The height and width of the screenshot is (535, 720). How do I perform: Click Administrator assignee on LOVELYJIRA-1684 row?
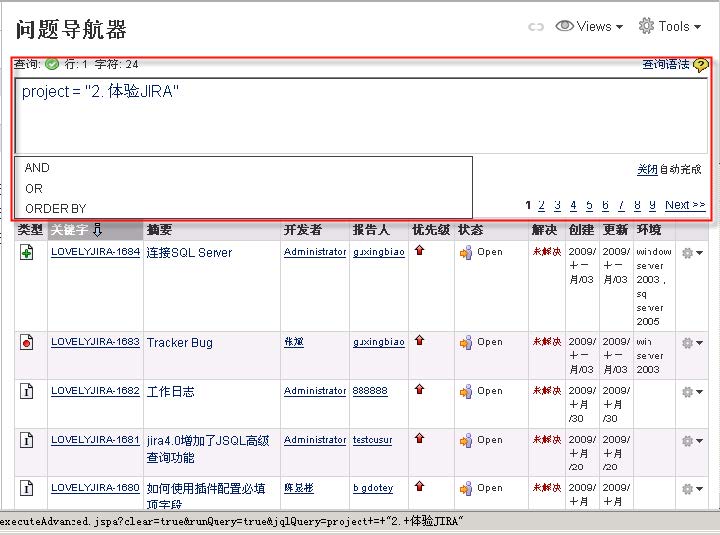tap(315, 252)
